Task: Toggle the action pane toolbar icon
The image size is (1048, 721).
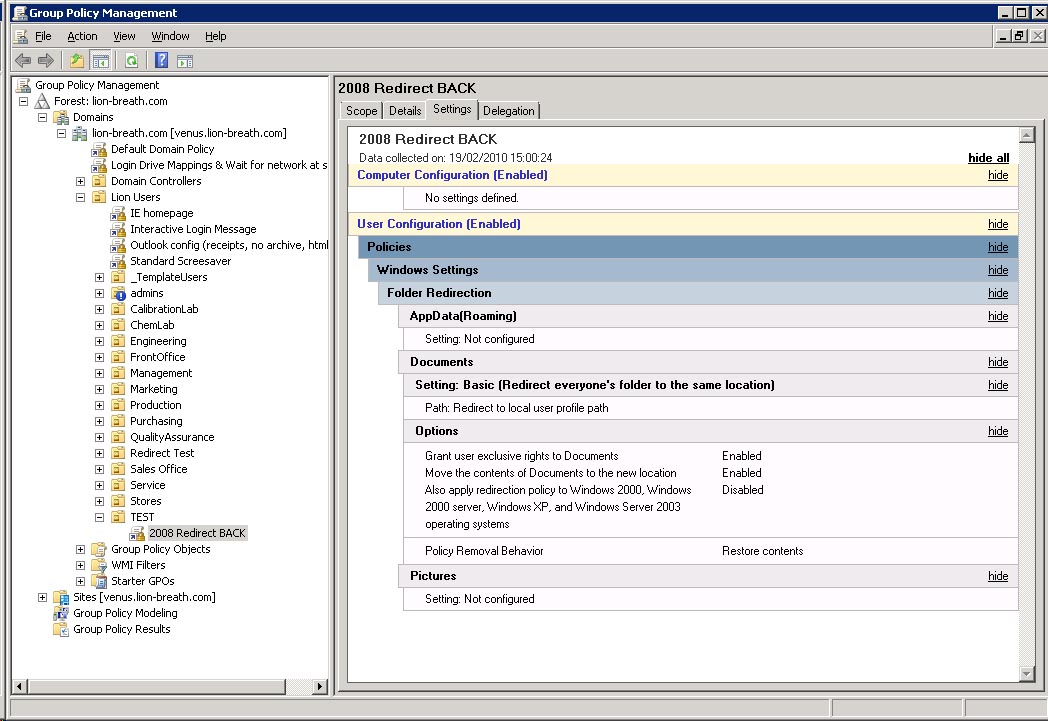Action: pos(185,61)
